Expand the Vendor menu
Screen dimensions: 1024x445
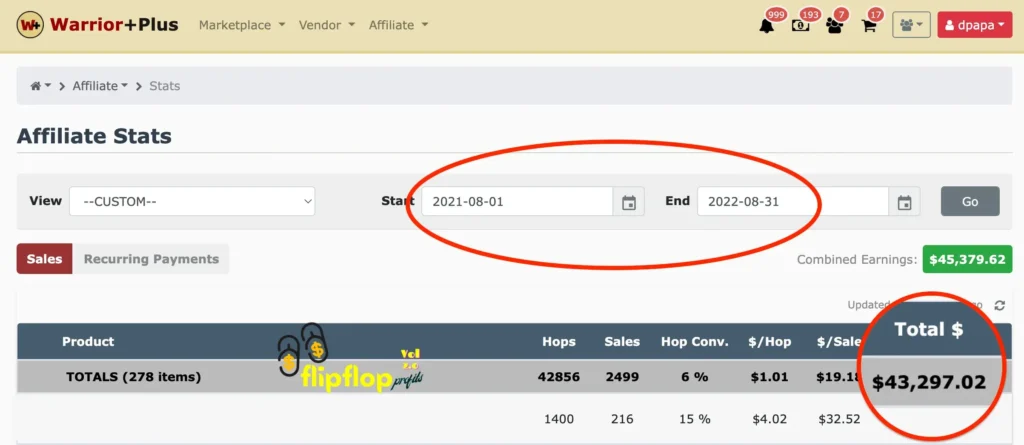pos(327,25)
